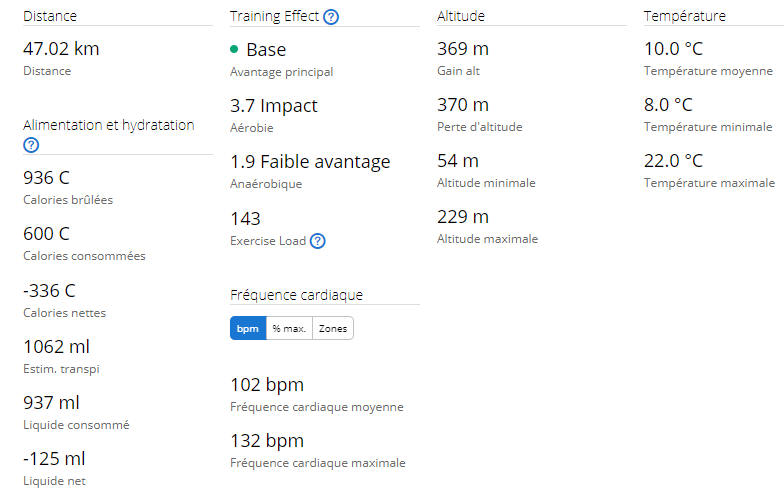Select the Fréquence cardiaque section header
Viewport: 784px width, 504px height.
click(x=296, y=295)
